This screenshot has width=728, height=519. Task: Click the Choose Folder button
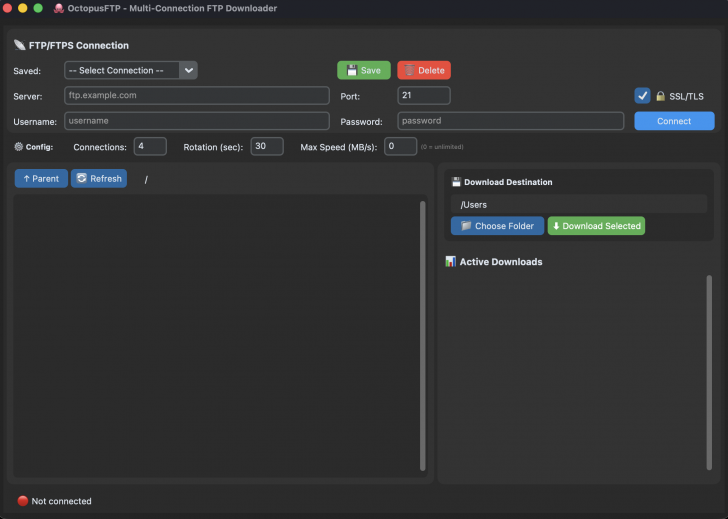coord(497,226)
